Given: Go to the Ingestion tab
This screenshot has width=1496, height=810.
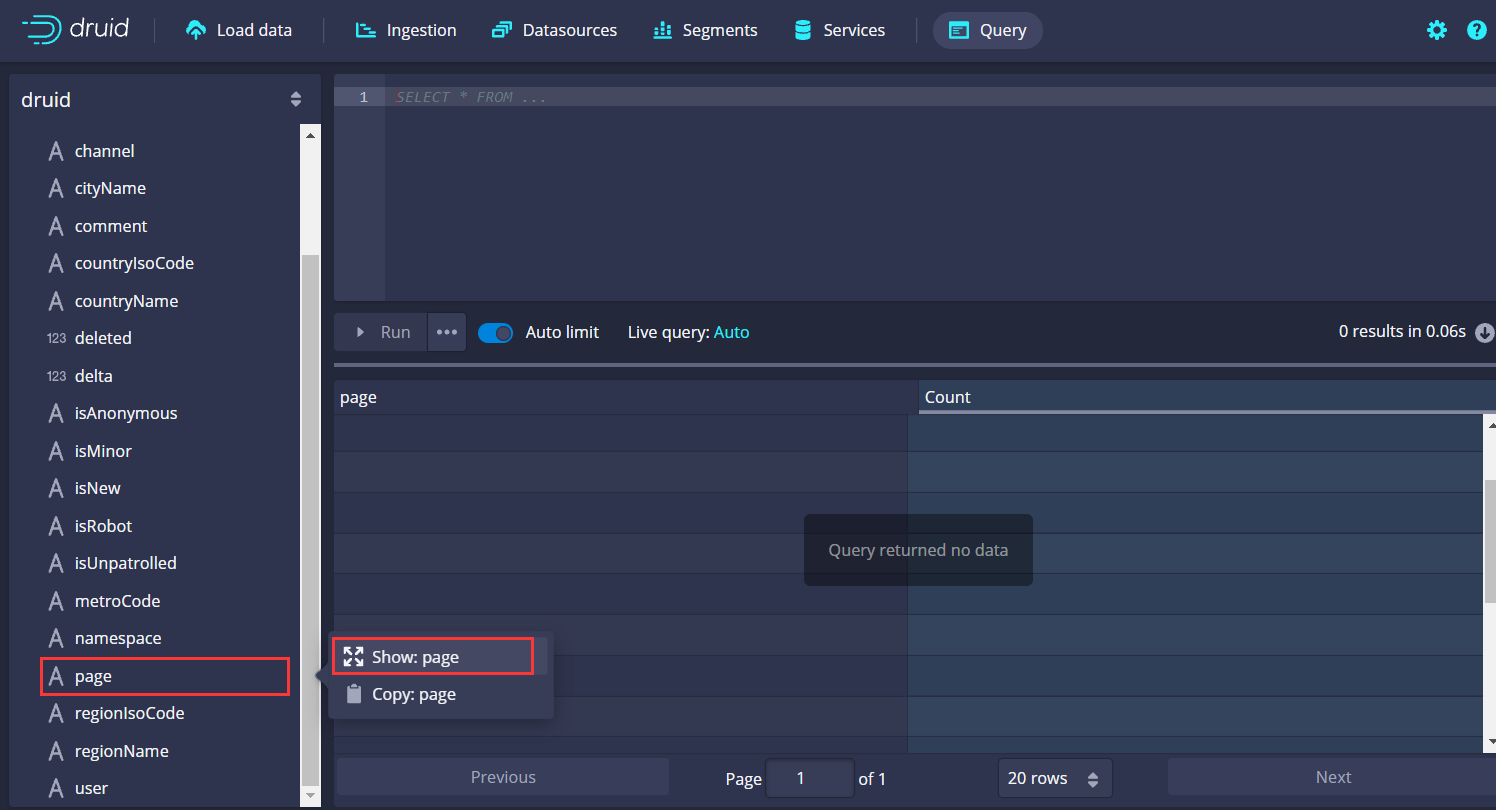Looking at the screenshot, I should point(406,30).
